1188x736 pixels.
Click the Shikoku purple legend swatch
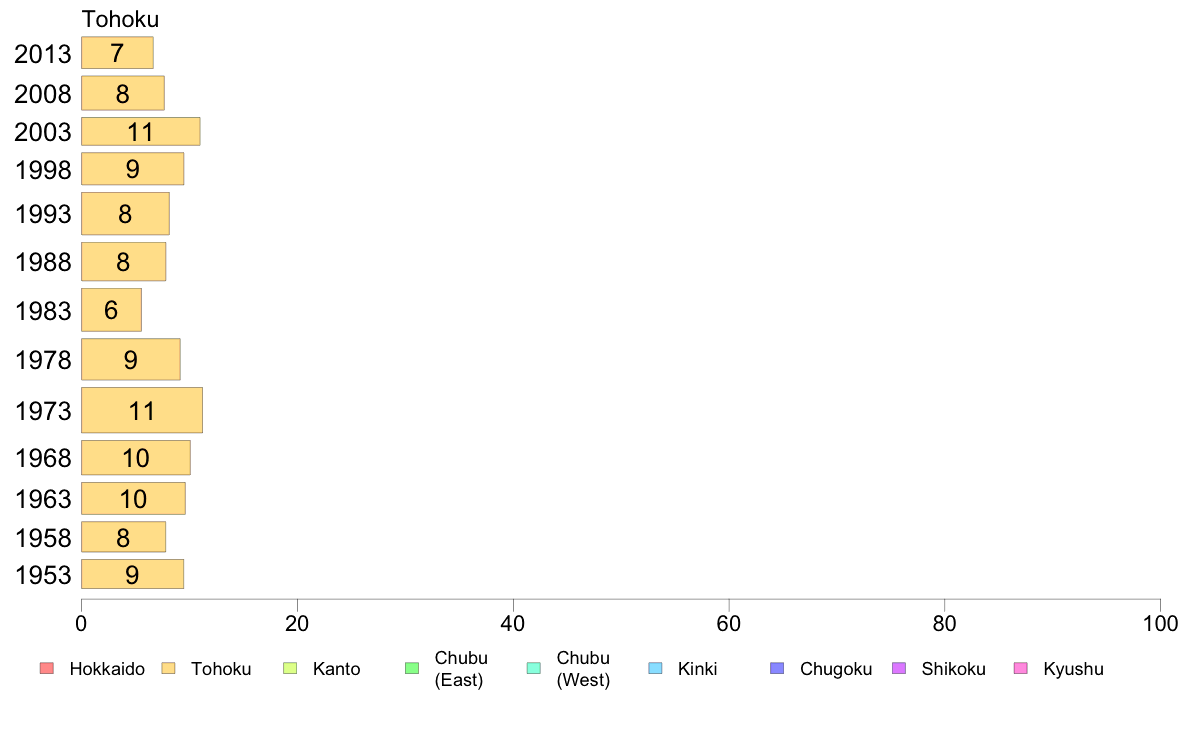tap(899, 669)
